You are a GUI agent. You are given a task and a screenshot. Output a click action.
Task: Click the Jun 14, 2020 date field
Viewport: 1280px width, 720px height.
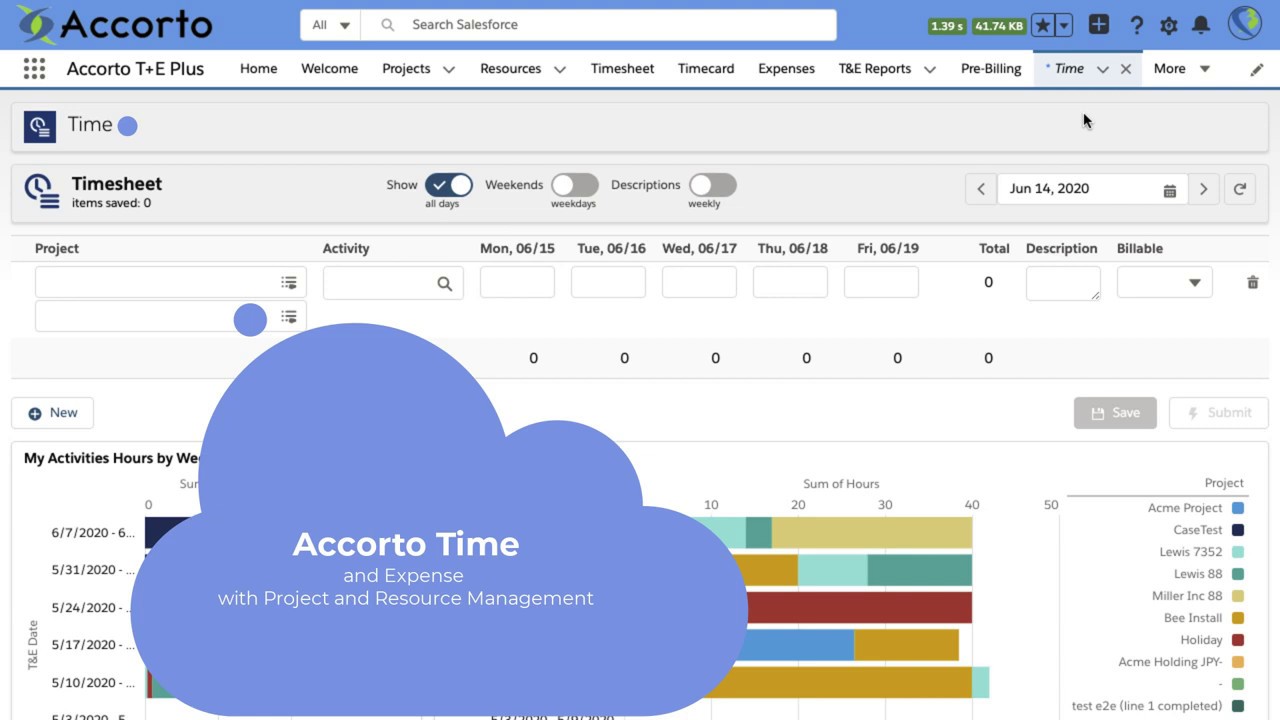[x=1091, y=189]
